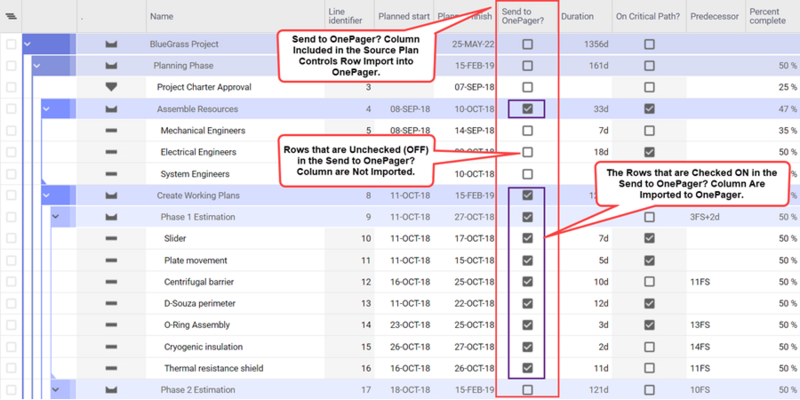Check Send to OnePager for Phase 2 Estimation

[528, 390]
